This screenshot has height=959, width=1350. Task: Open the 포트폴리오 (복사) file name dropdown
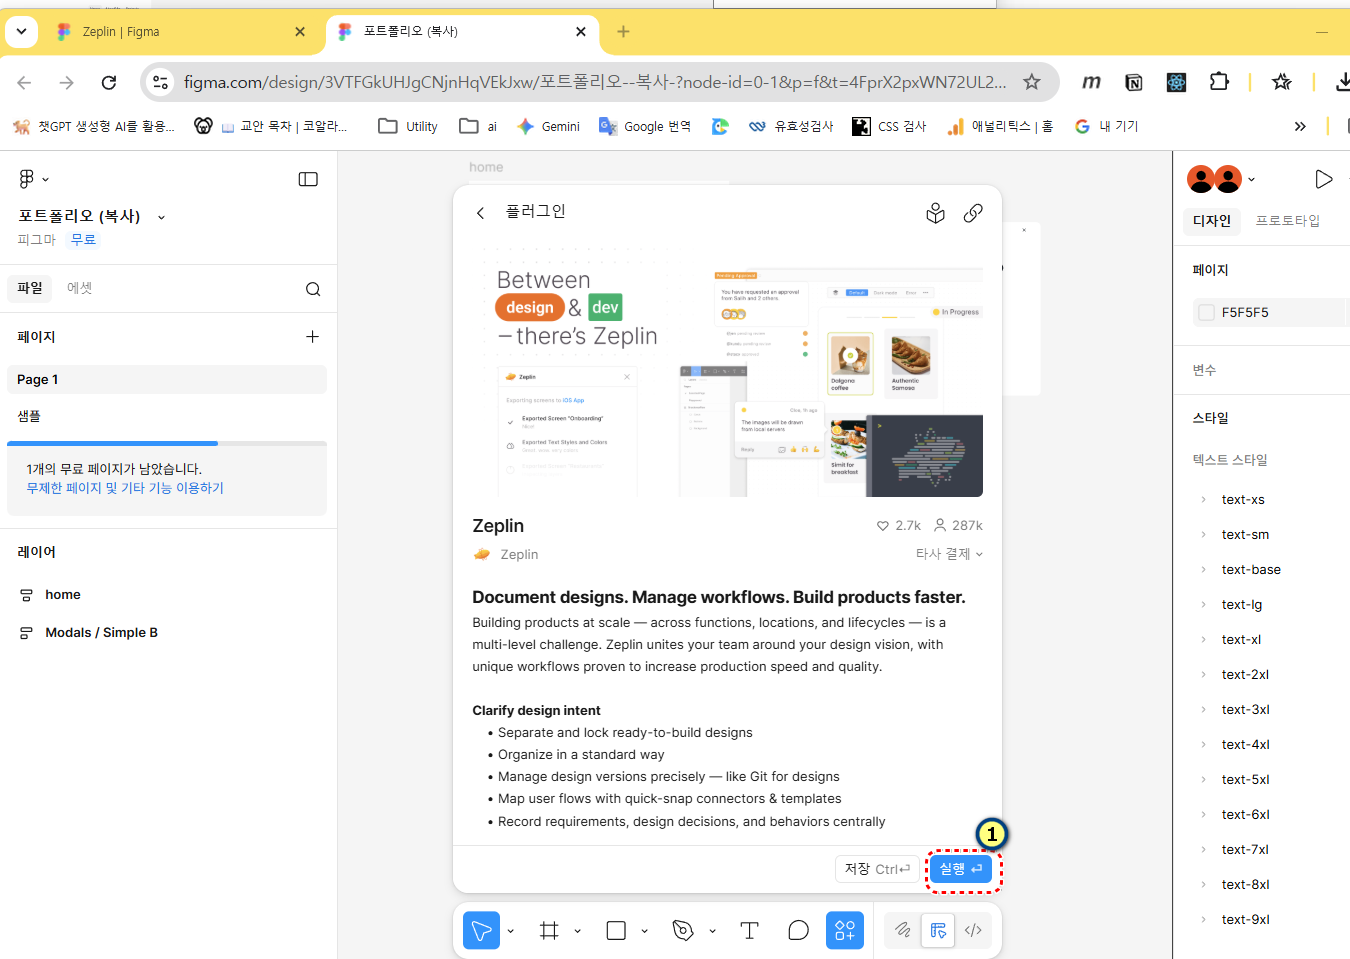pos(161,217)
